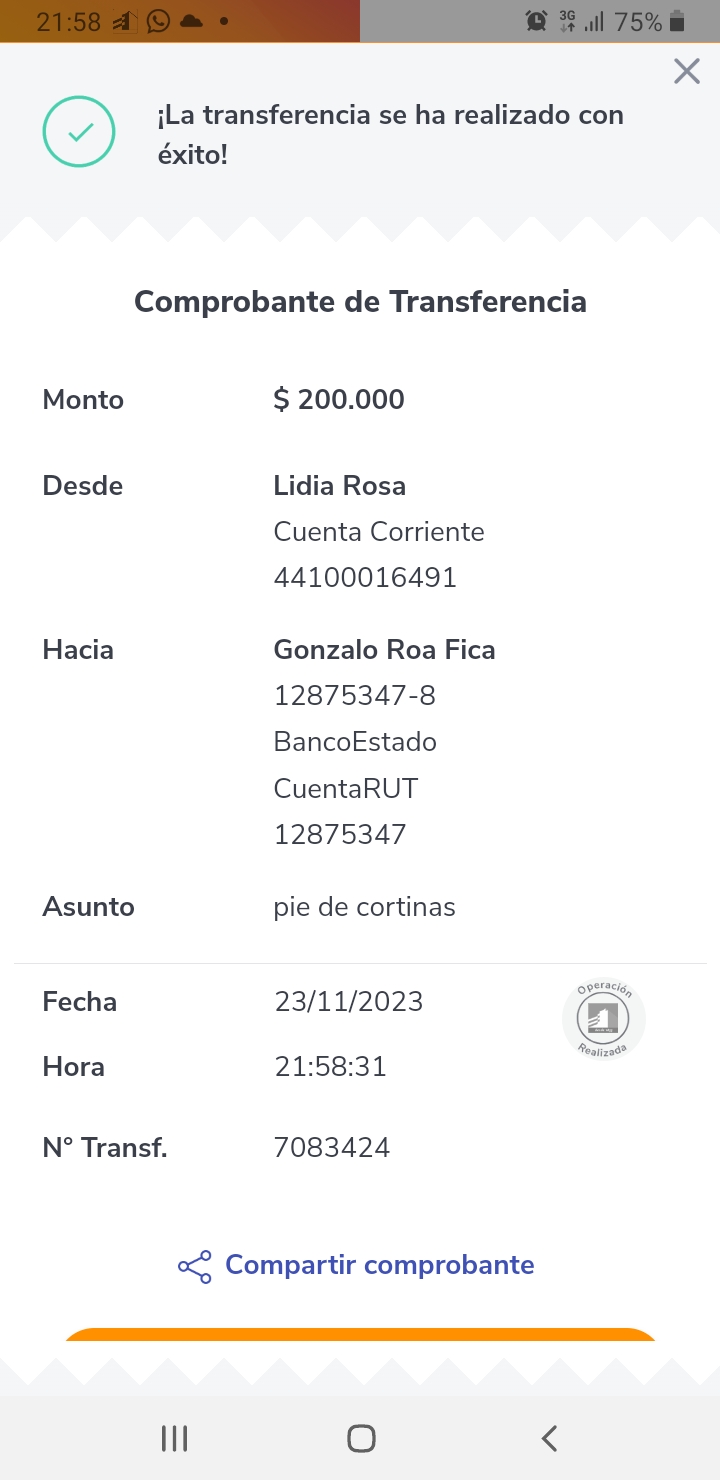
Task: Tap the WhatsApp notification icon in status bar
Action: (x=158, y=21)
